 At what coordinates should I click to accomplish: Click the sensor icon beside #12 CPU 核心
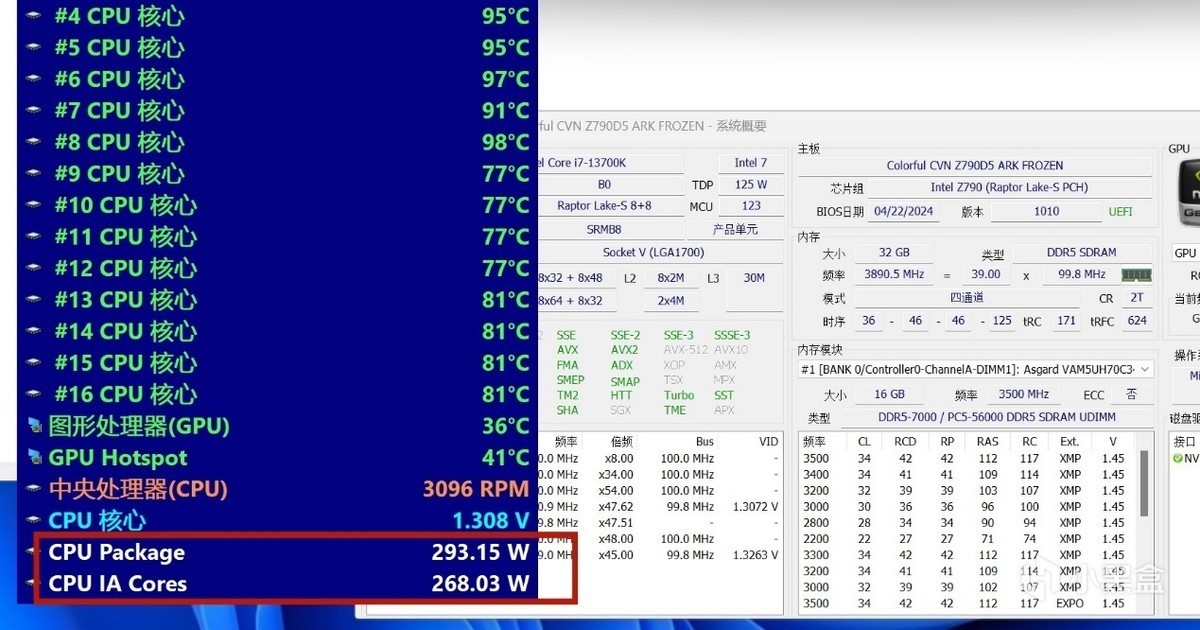(34, 269)
